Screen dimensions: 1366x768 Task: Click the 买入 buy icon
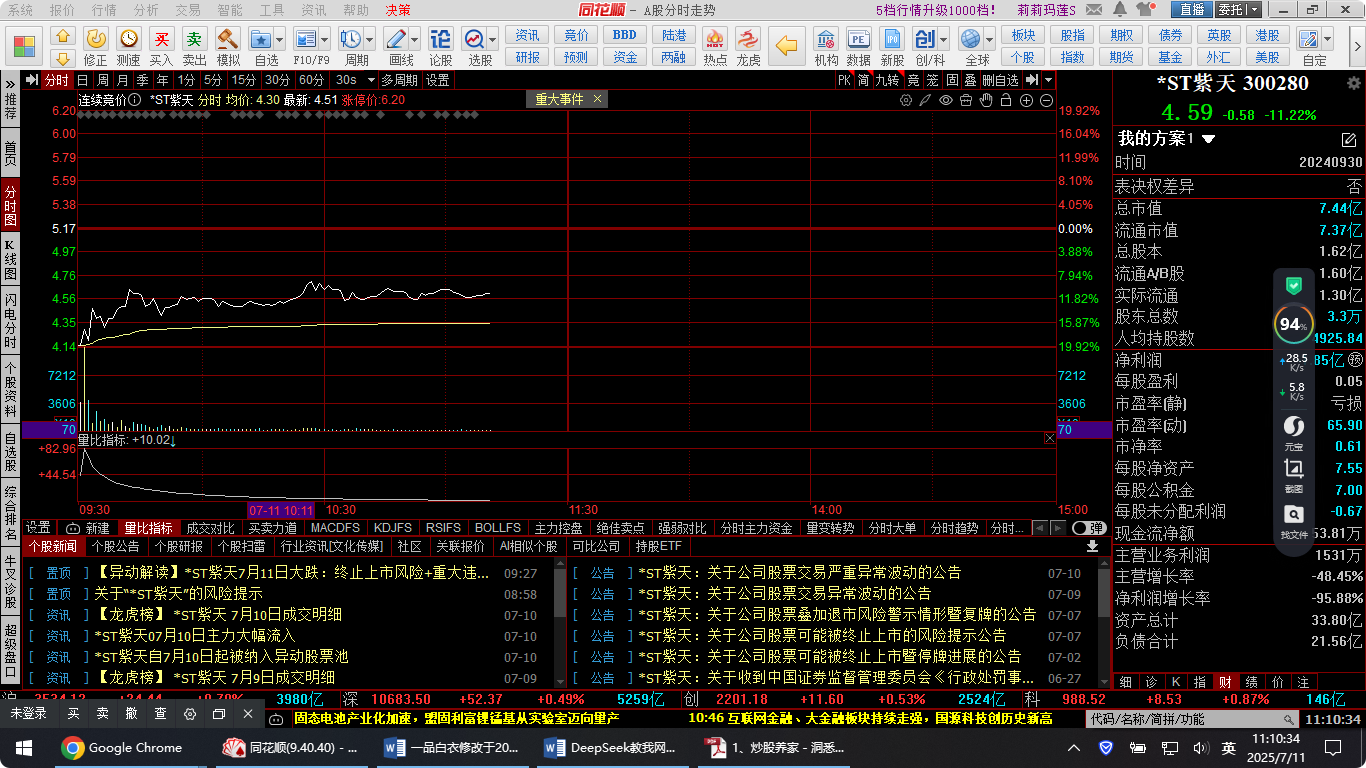(x=161, y=39)
